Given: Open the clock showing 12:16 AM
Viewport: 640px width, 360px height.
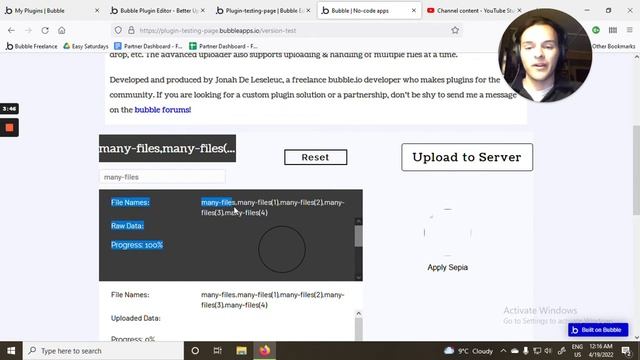Looking at the screenshot, I should pos(601,351).
